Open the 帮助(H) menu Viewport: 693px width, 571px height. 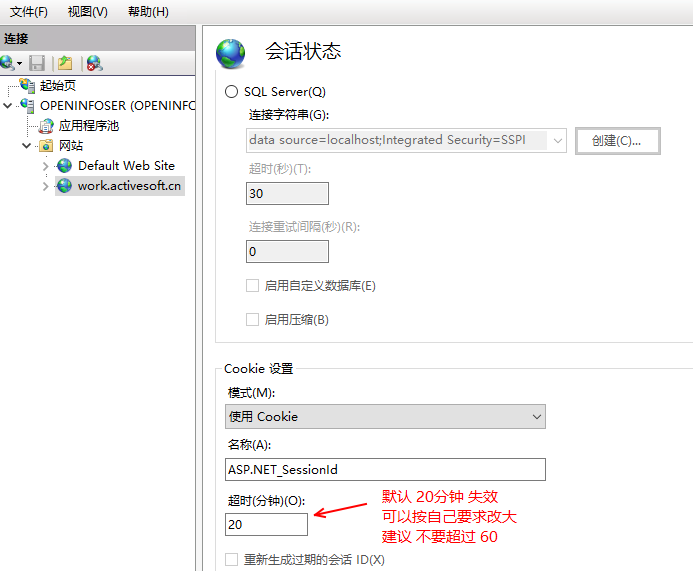click(x=148, y=12)
